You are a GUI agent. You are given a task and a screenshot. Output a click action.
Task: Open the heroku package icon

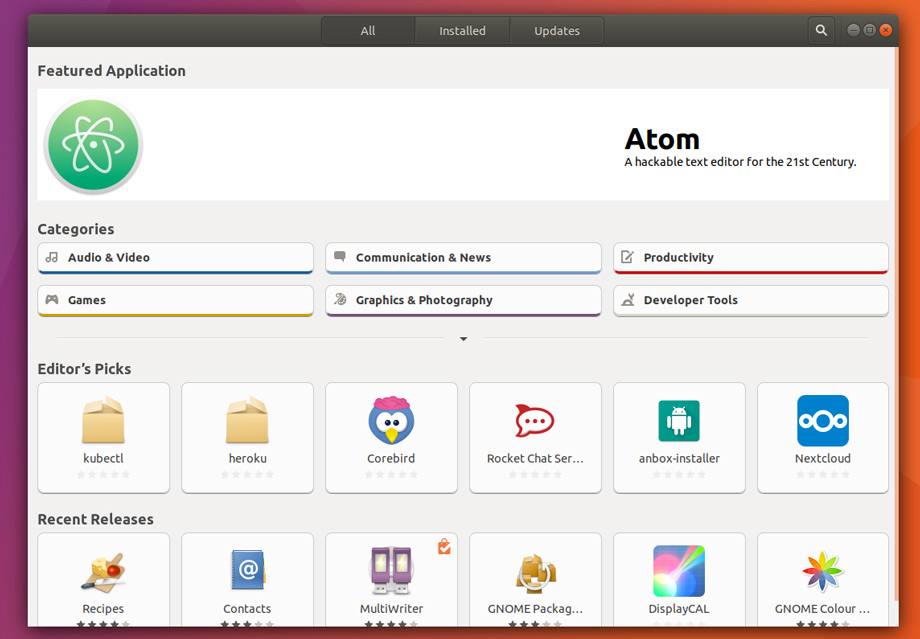(x=247, y=420)
